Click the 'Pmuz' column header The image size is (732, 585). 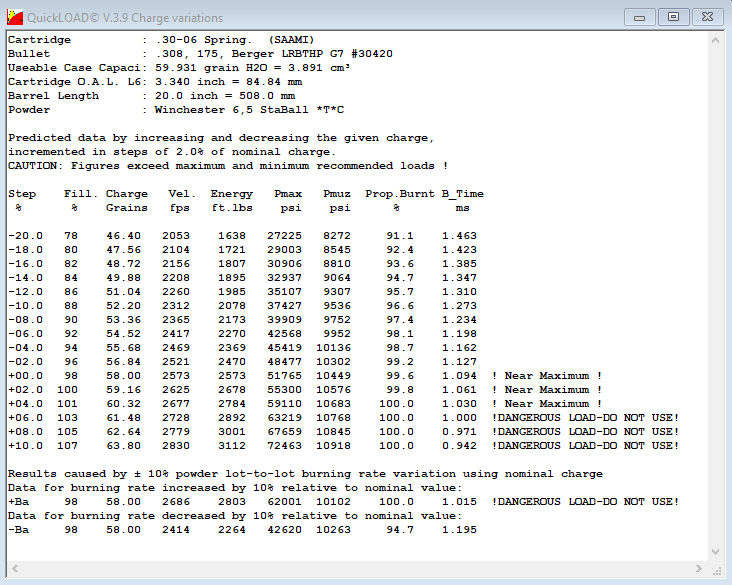(337, 194)
